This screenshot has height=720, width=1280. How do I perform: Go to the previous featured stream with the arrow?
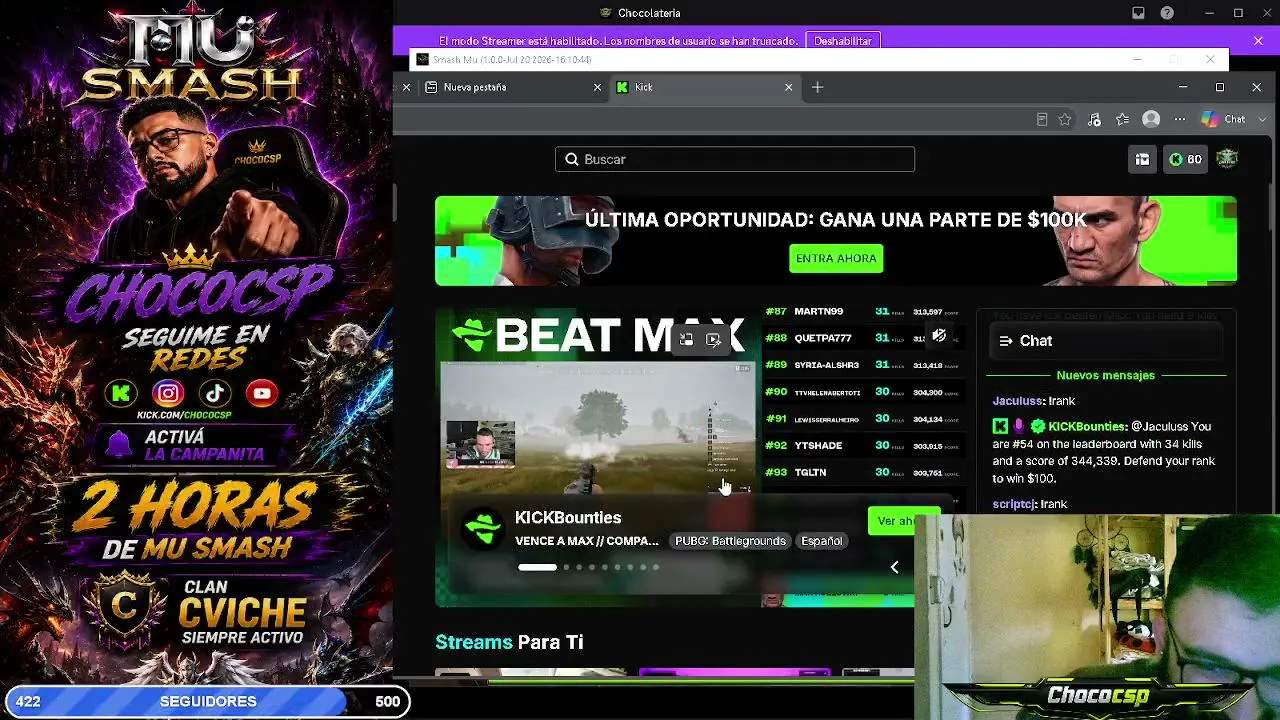894,567
